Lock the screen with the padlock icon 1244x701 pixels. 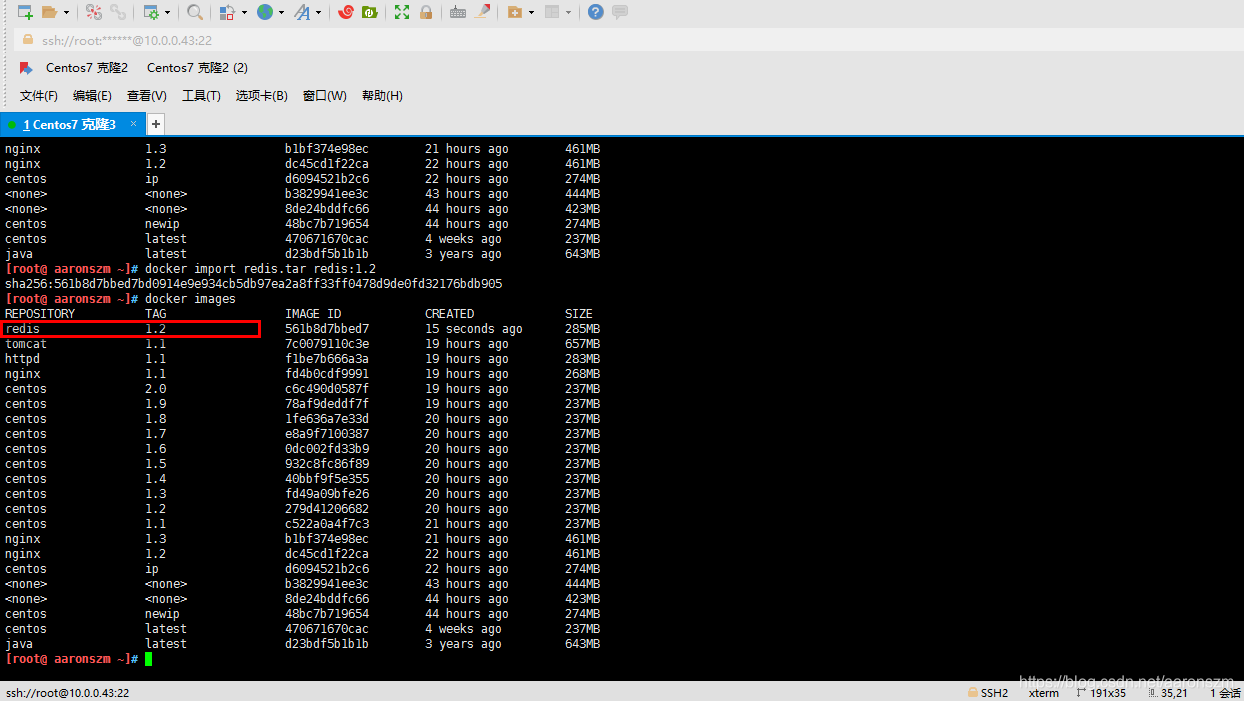point(426,12)
